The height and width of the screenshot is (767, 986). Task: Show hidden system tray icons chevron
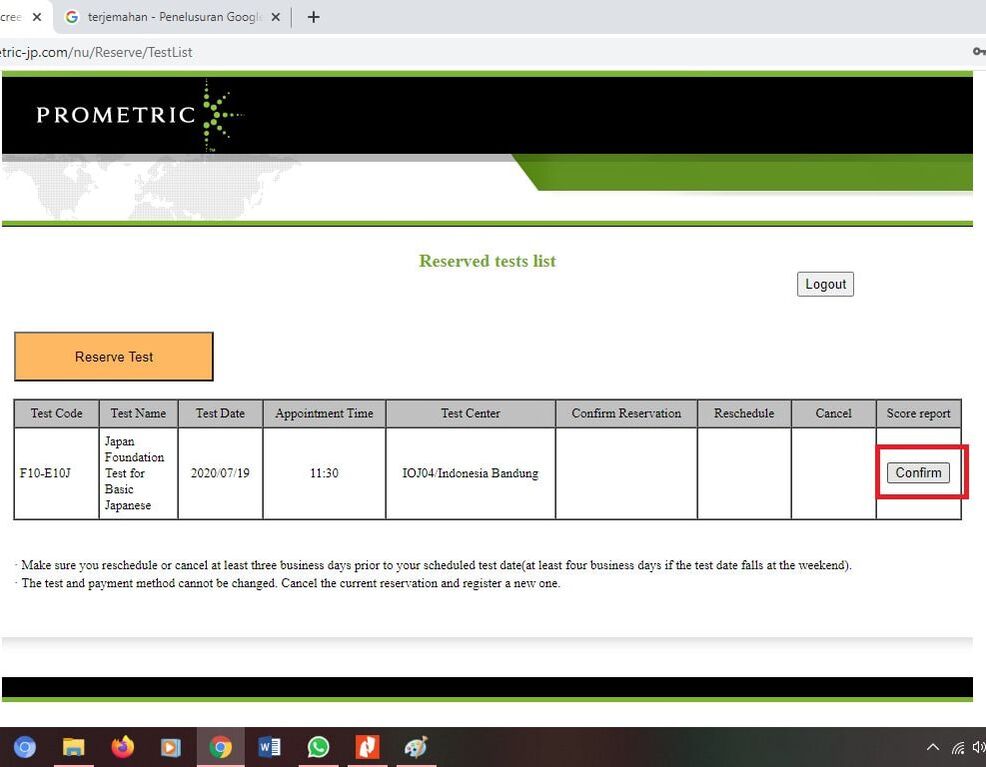(933, 747)
